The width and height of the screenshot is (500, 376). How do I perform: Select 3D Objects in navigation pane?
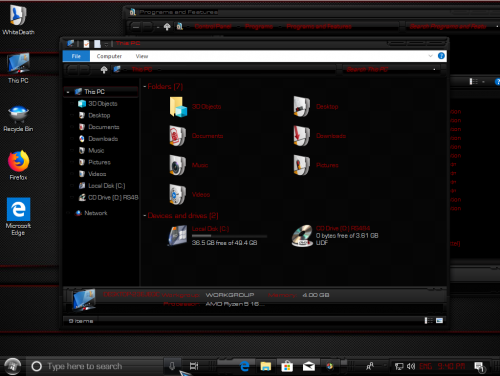coord(103,104)
